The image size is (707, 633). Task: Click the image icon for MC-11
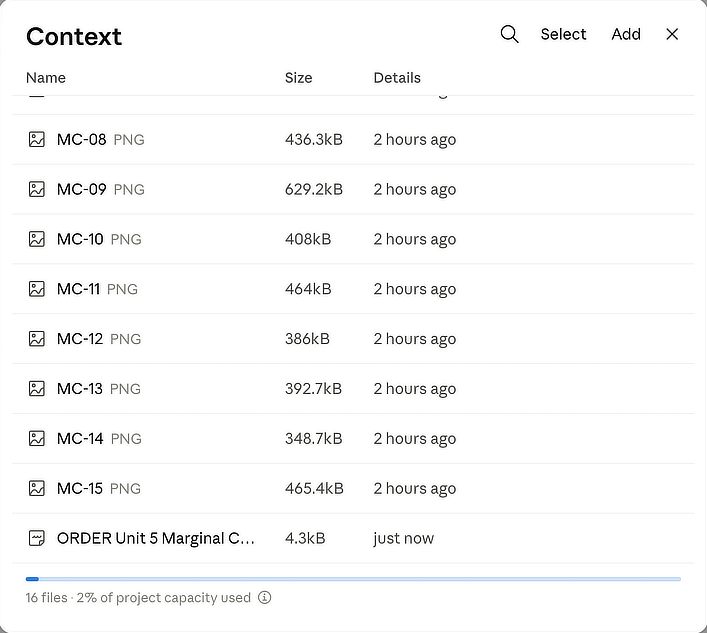(x=37, y=289)
